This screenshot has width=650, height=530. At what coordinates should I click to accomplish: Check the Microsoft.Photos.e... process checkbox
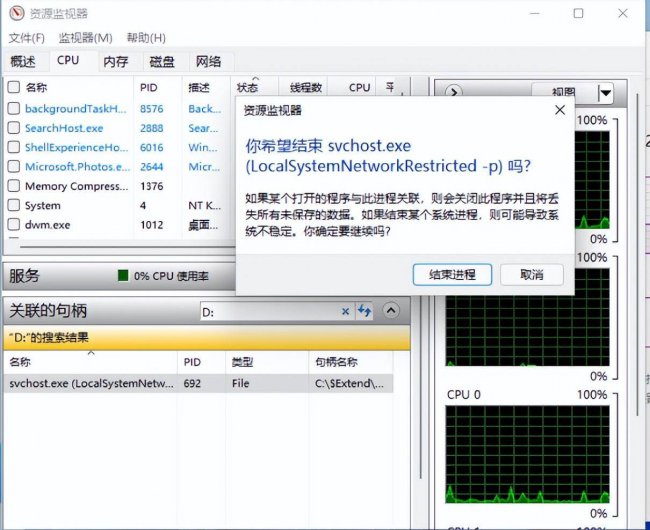coord(14,167)
